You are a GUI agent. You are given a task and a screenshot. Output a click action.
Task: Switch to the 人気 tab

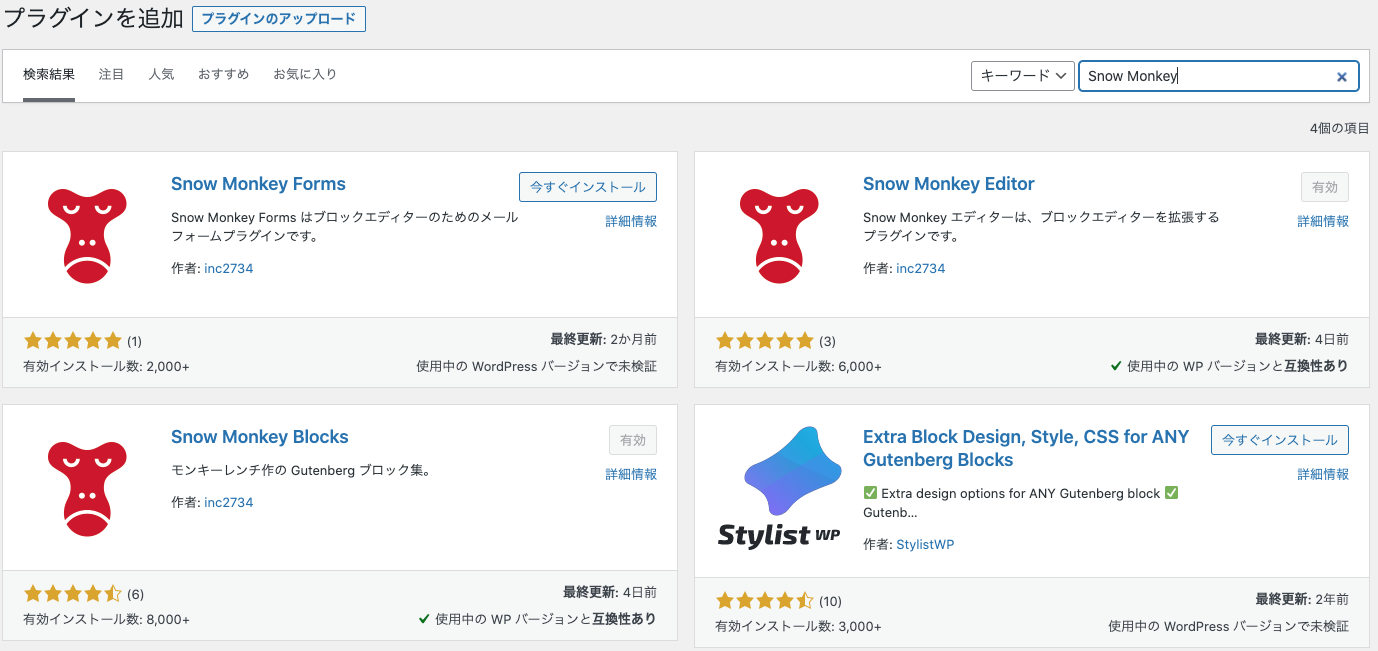coord(161,74)
